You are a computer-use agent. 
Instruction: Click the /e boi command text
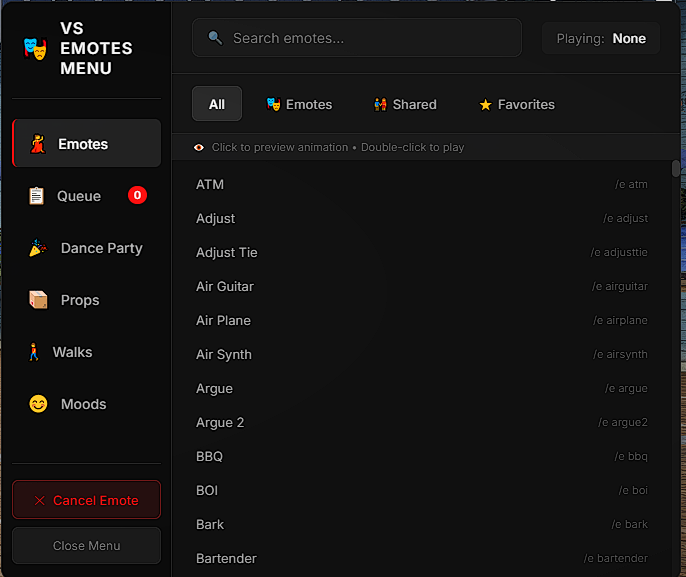[633, 490]
